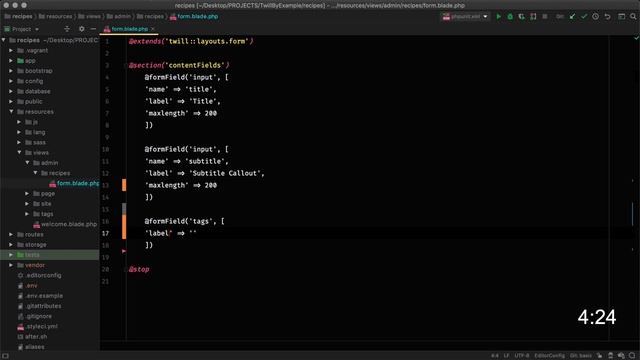This screenshot has height=360, width=640.
Task: Click the @stop directive on line 20
Action: coord(139,269)
